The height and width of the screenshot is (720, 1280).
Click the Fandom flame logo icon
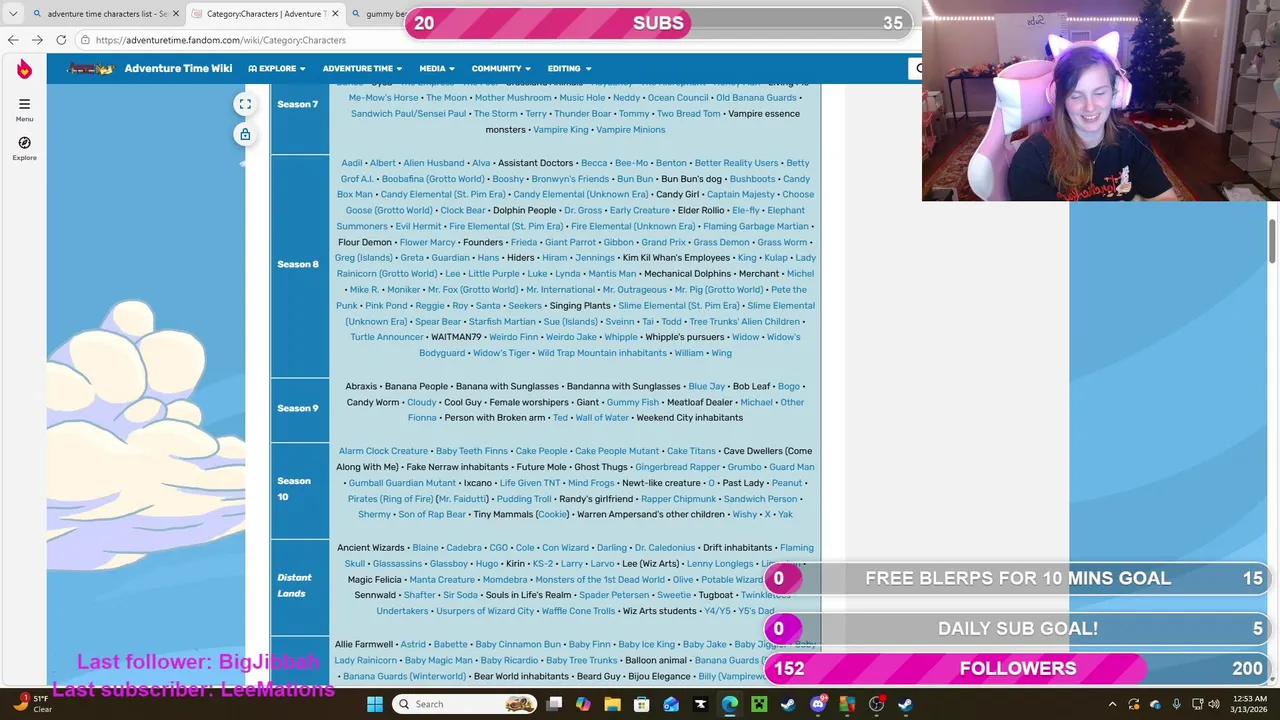pyautogui.click(x=24, y=68)
